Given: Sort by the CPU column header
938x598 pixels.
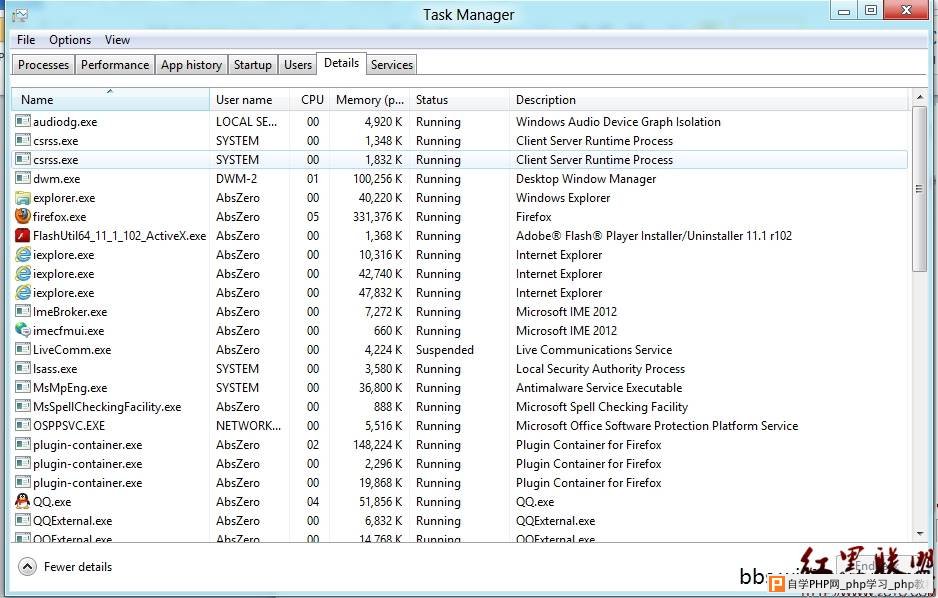Looking at the screenshot, I should click(312, 99).
